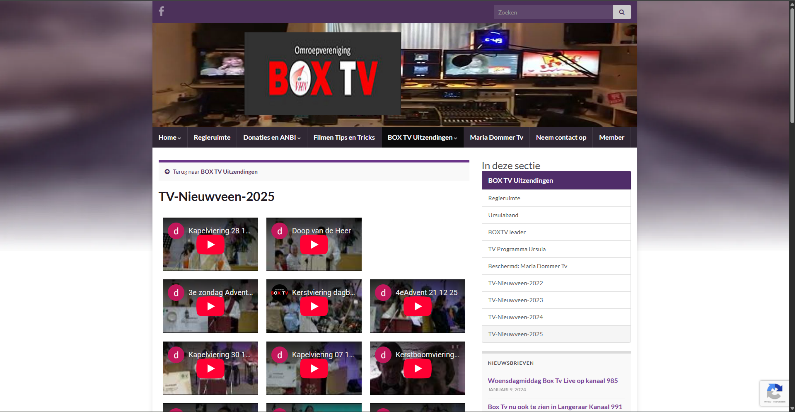Click the Kerstboomviering video thumbnail
Screen dimensions: 795x412
(x=417, y=368)
